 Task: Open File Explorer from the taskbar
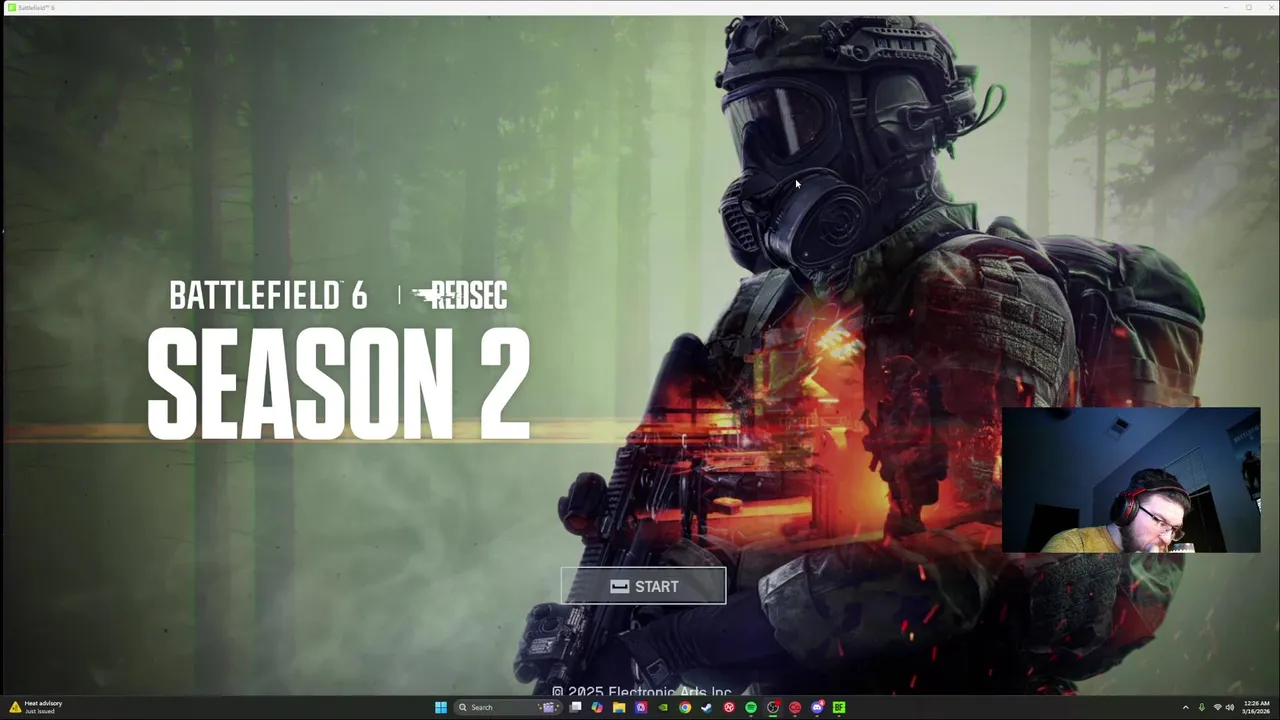tap(619, 708)
